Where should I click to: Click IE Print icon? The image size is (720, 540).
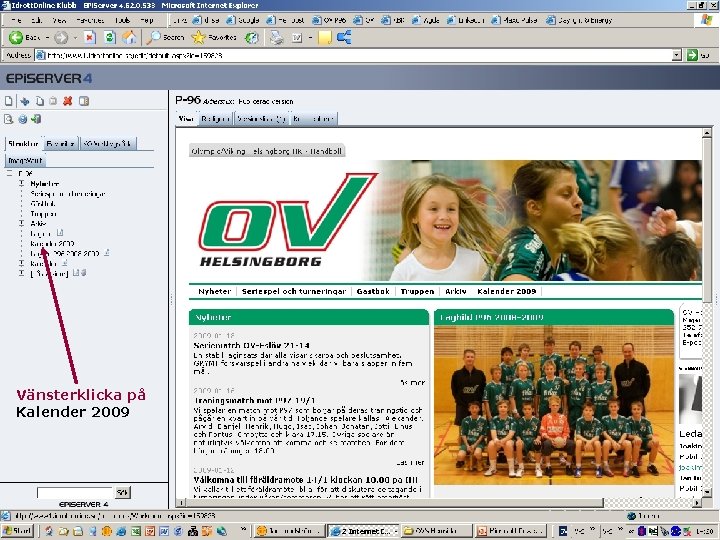click(x=276, y=37)
